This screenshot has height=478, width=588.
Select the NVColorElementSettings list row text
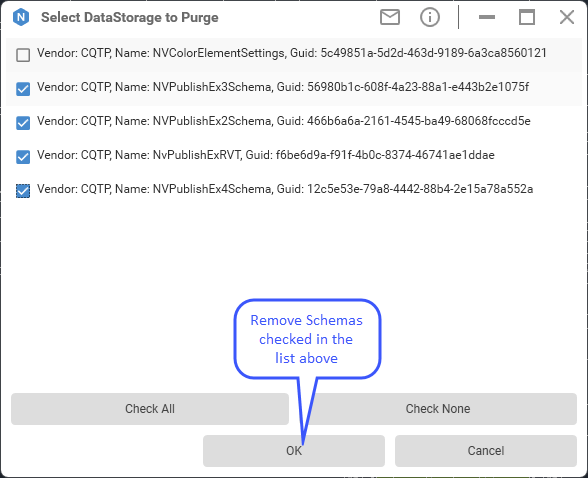pyautogui.click(x=292, y=53)
